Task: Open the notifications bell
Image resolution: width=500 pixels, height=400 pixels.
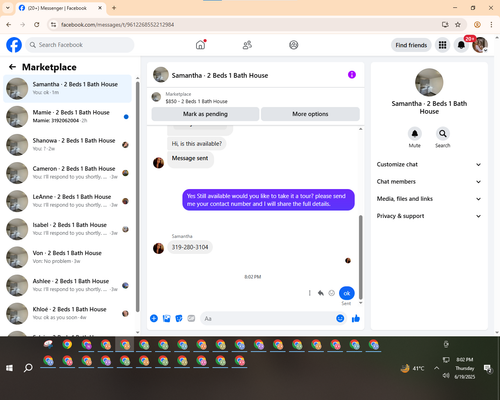Action: pyautogui.click(x=461, y=45)
